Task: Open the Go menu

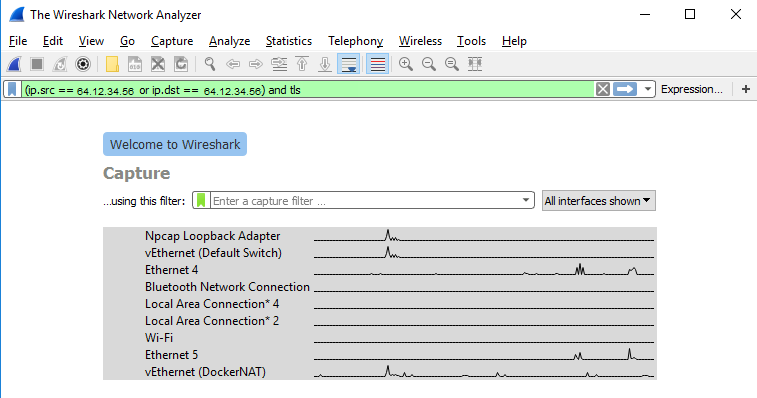Action: [127, 41]
